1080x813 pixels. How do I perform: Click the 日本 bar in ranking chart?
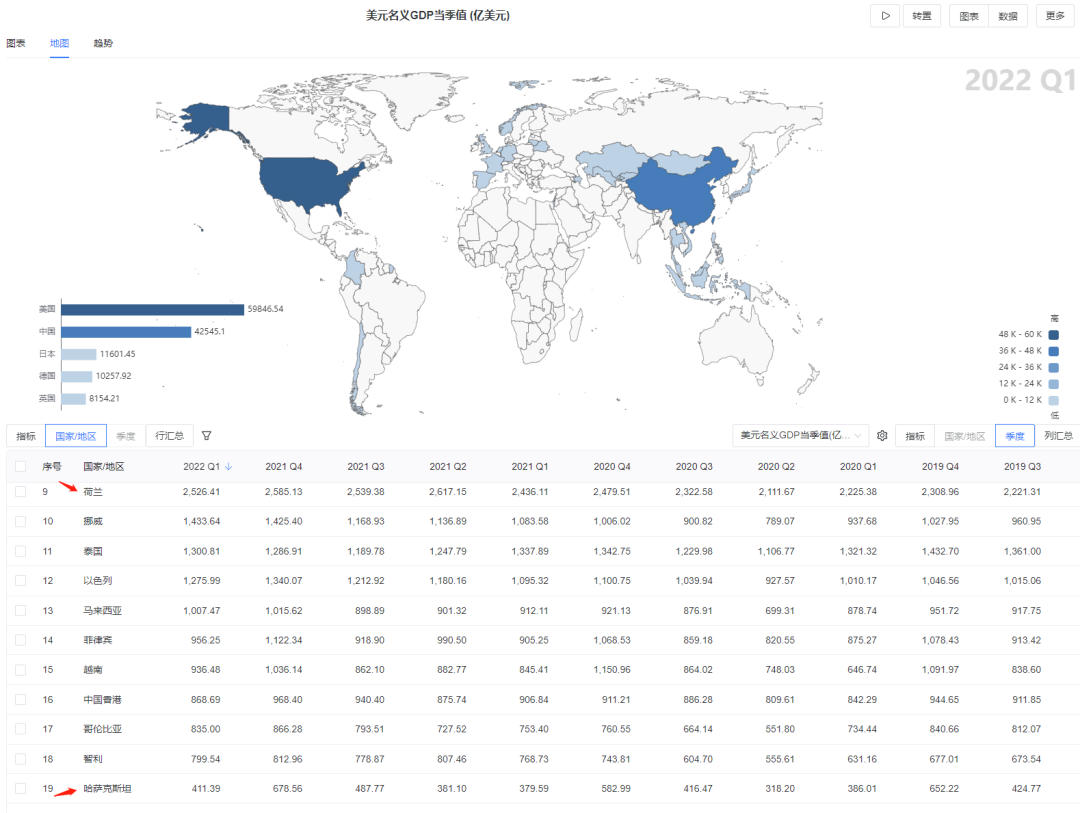click(x=79, y=354)
